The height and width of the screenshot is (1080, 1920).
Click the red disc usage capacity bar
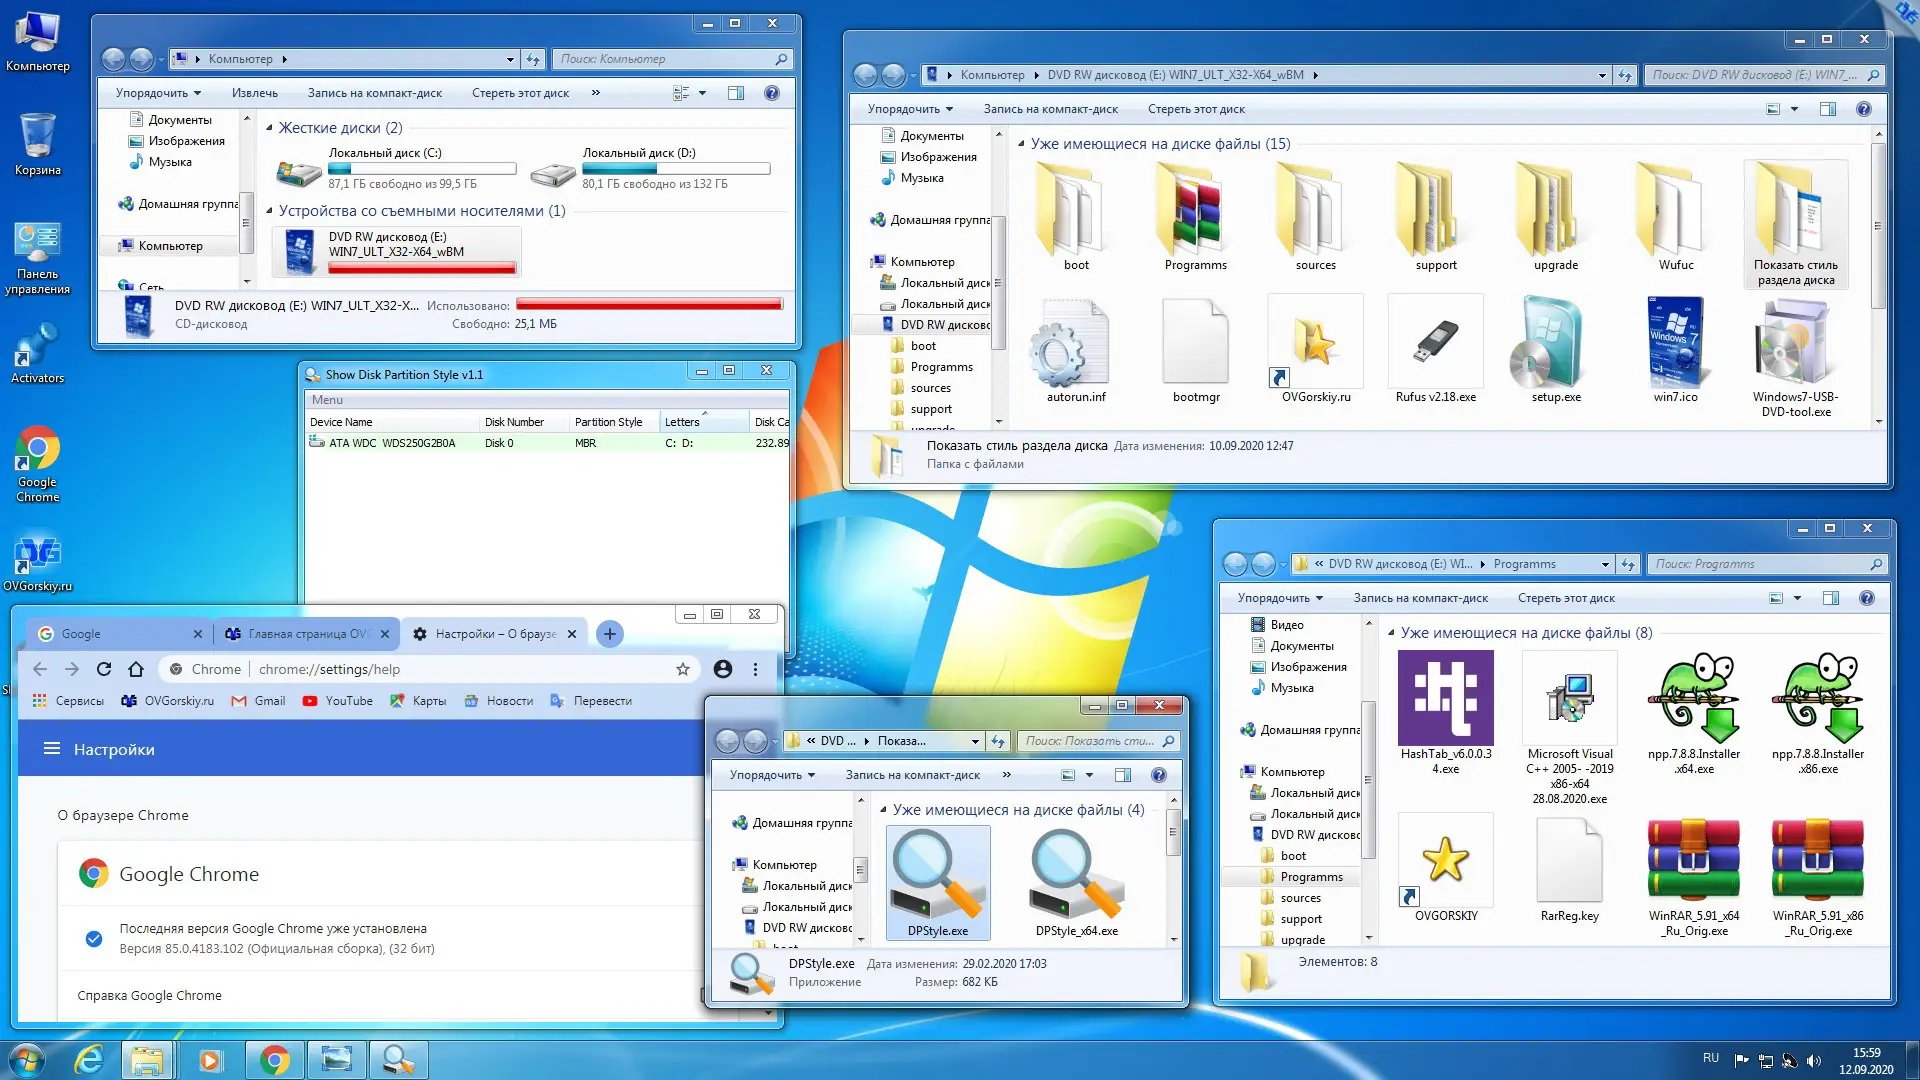click(x=650, y=305)
